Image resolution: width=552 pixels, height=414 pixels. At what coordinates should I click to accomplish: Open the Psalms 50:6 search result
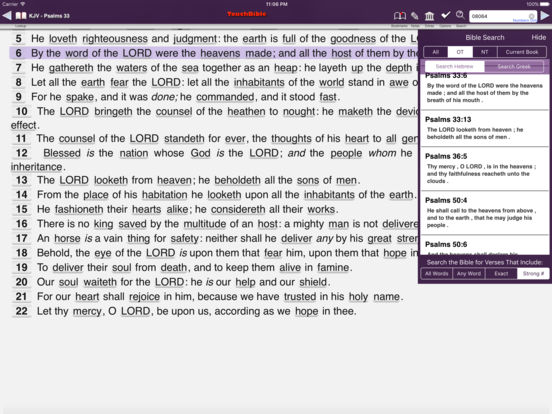[485, 245]
